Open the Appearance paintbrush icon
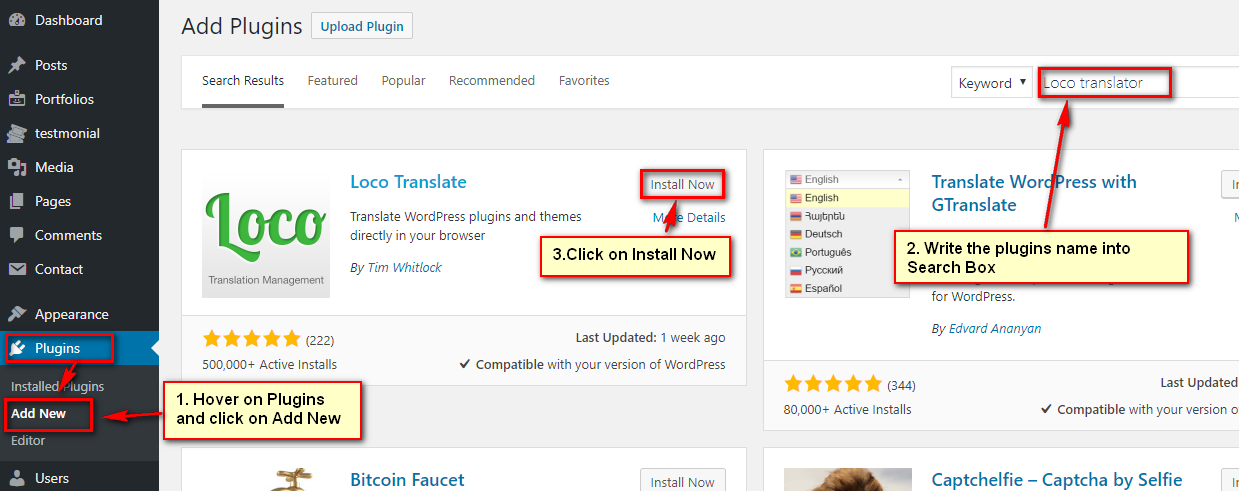The image size is (1239, 491). [17, 314]
